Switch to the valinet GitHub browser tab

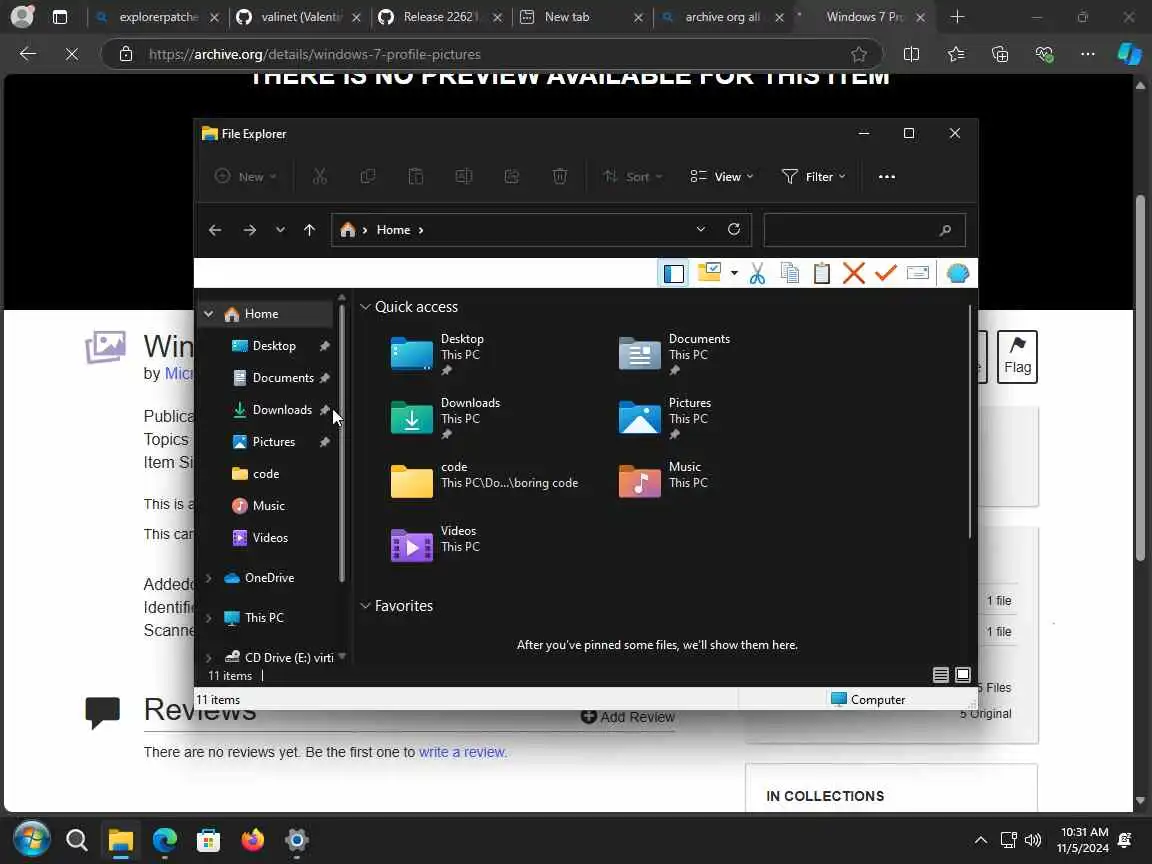pyautogui.click(x=300, y=17)
